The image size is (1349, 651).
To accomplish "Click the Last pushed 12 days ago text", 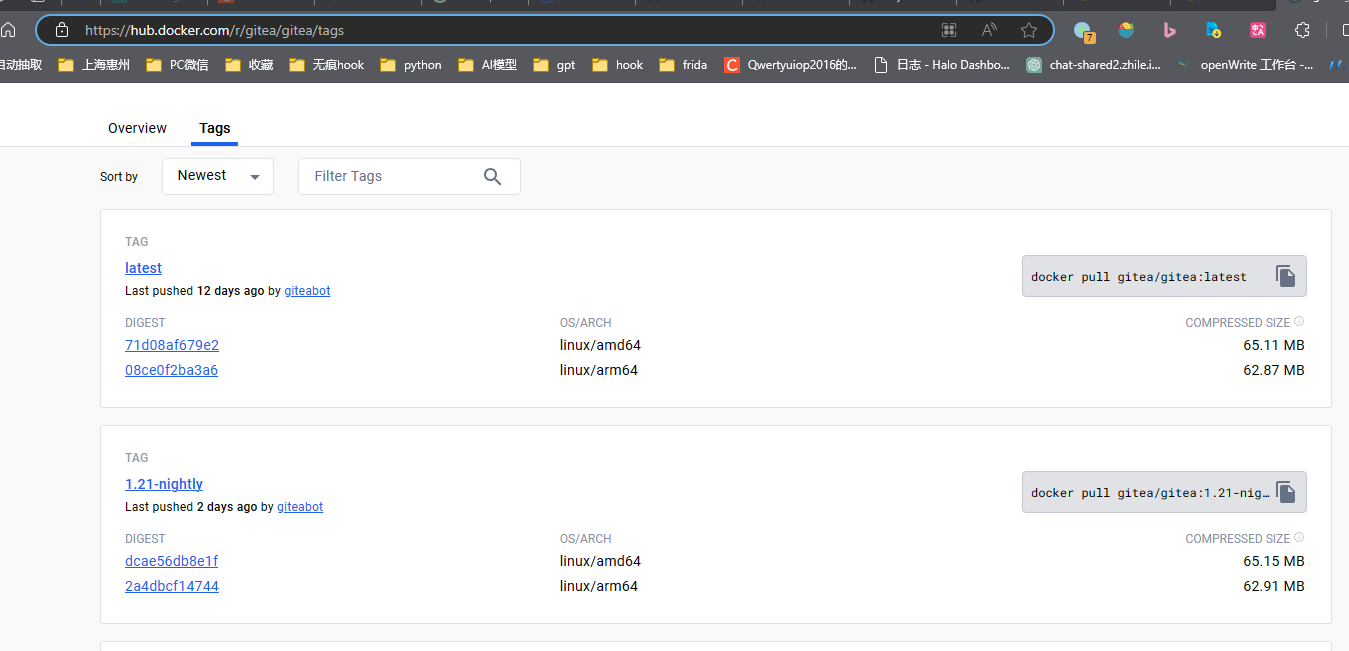I will coord(195,291).
